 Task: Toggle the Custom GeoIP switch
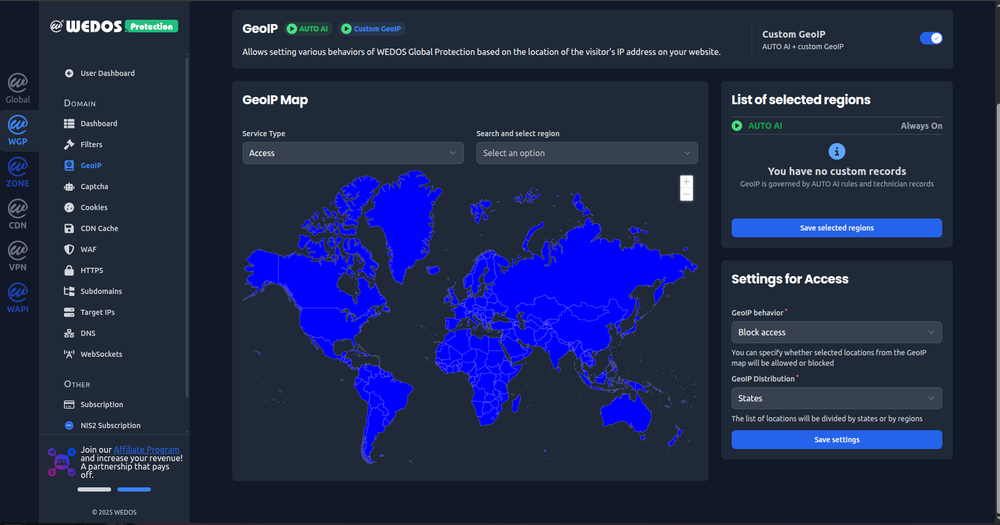coord(930,38)
